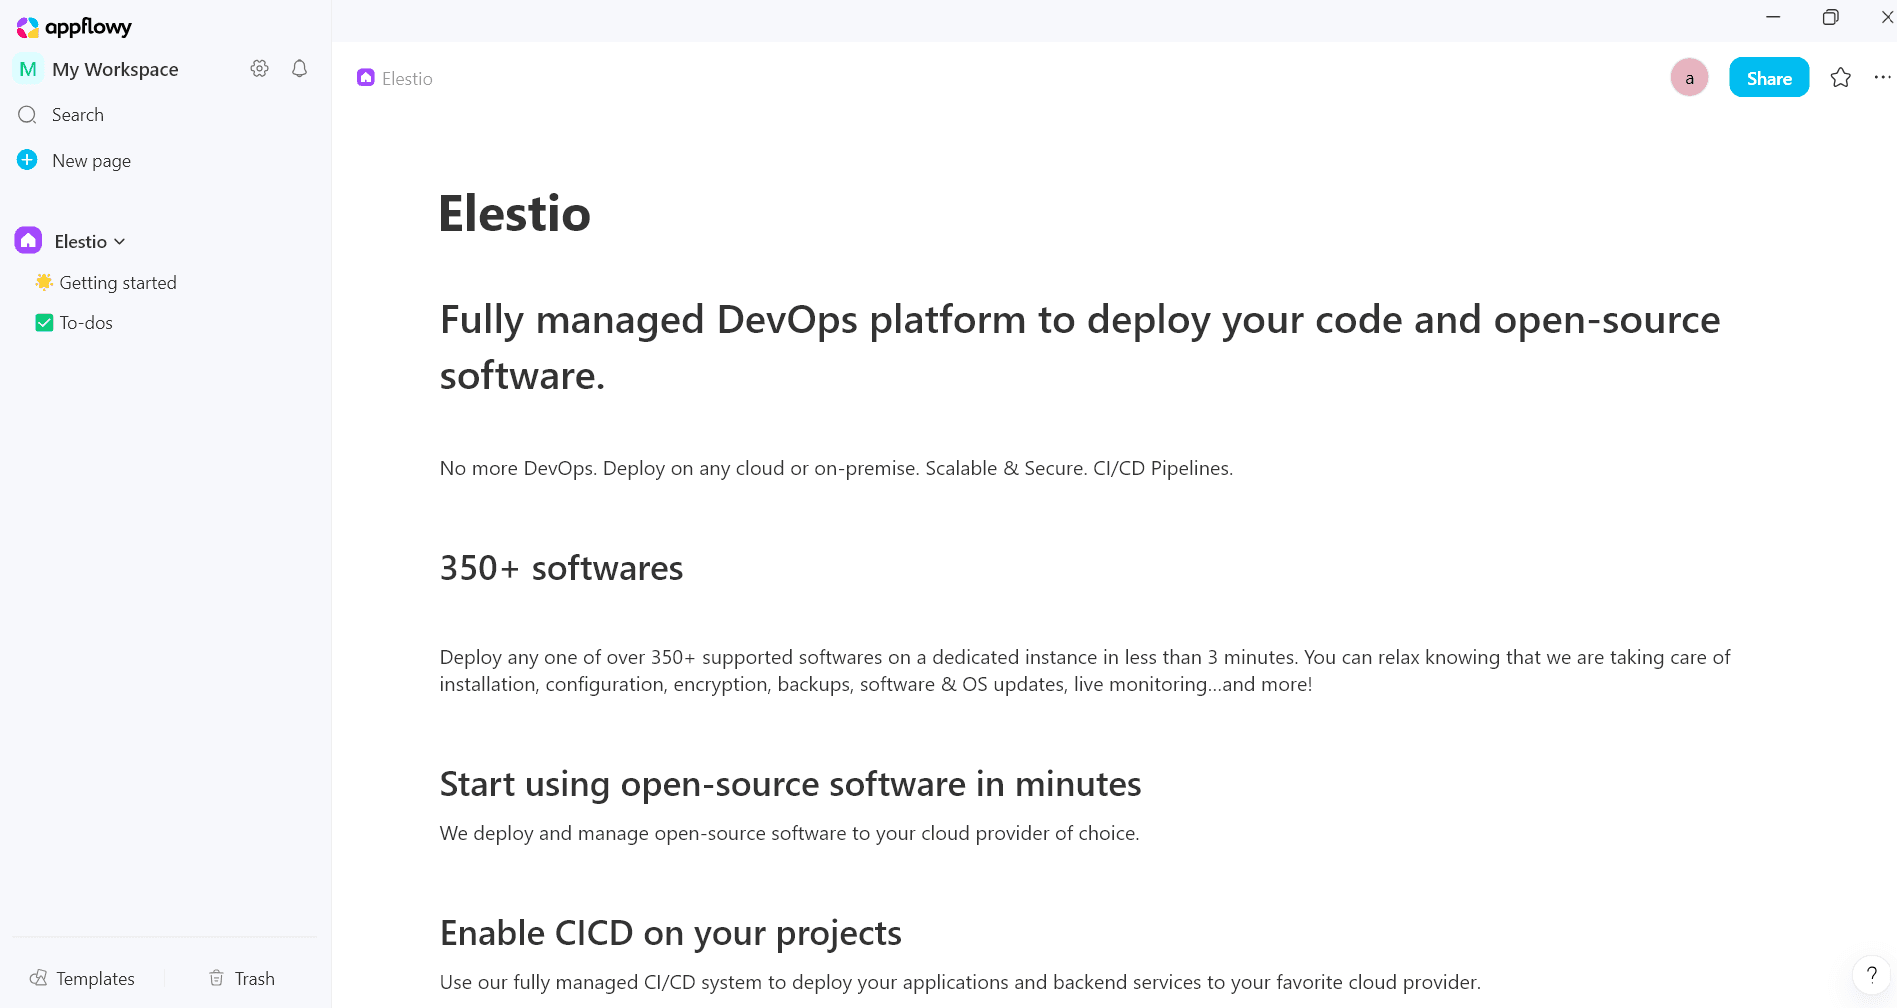Image resolution: width=1897 pixels, height=1008 pixels.
Task: Open Elestio from the breadcrumb
Action: click(405, 78)
